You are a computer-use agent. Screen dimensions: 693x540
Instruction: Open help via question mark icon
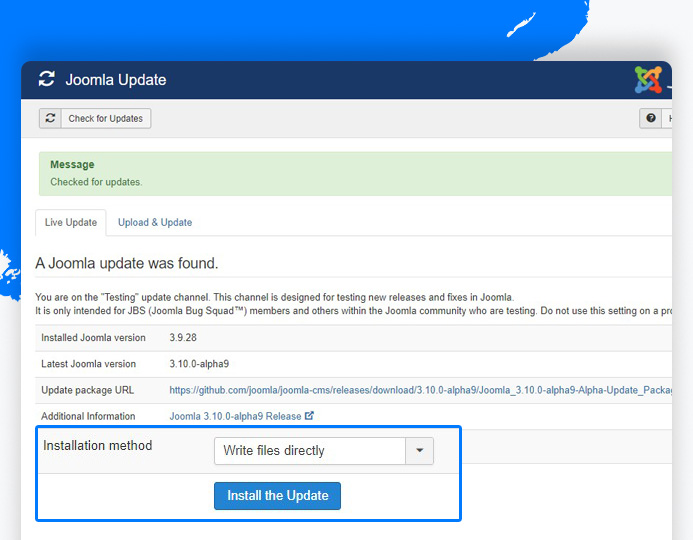click(x=651, y=118)
